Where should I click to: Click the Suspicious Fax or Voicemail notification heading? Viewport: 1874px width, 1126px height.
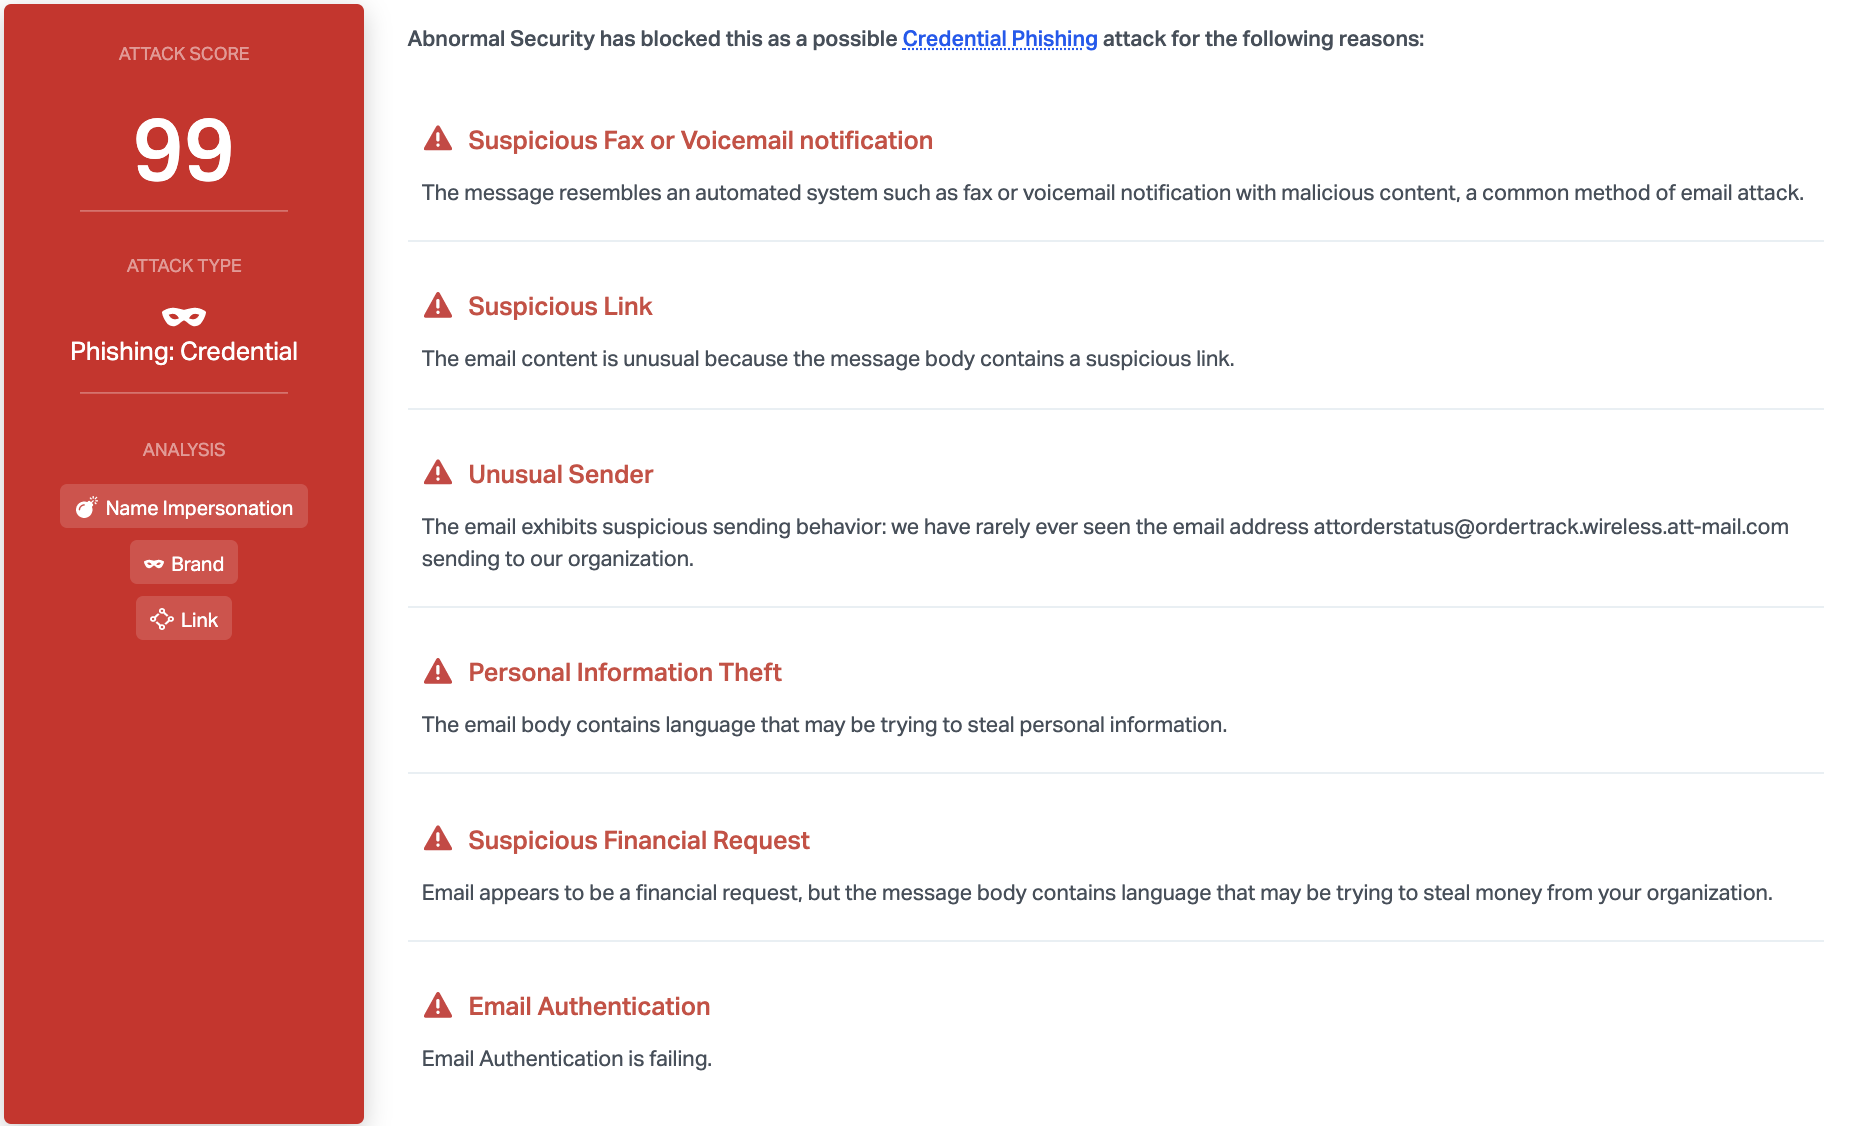700,140
